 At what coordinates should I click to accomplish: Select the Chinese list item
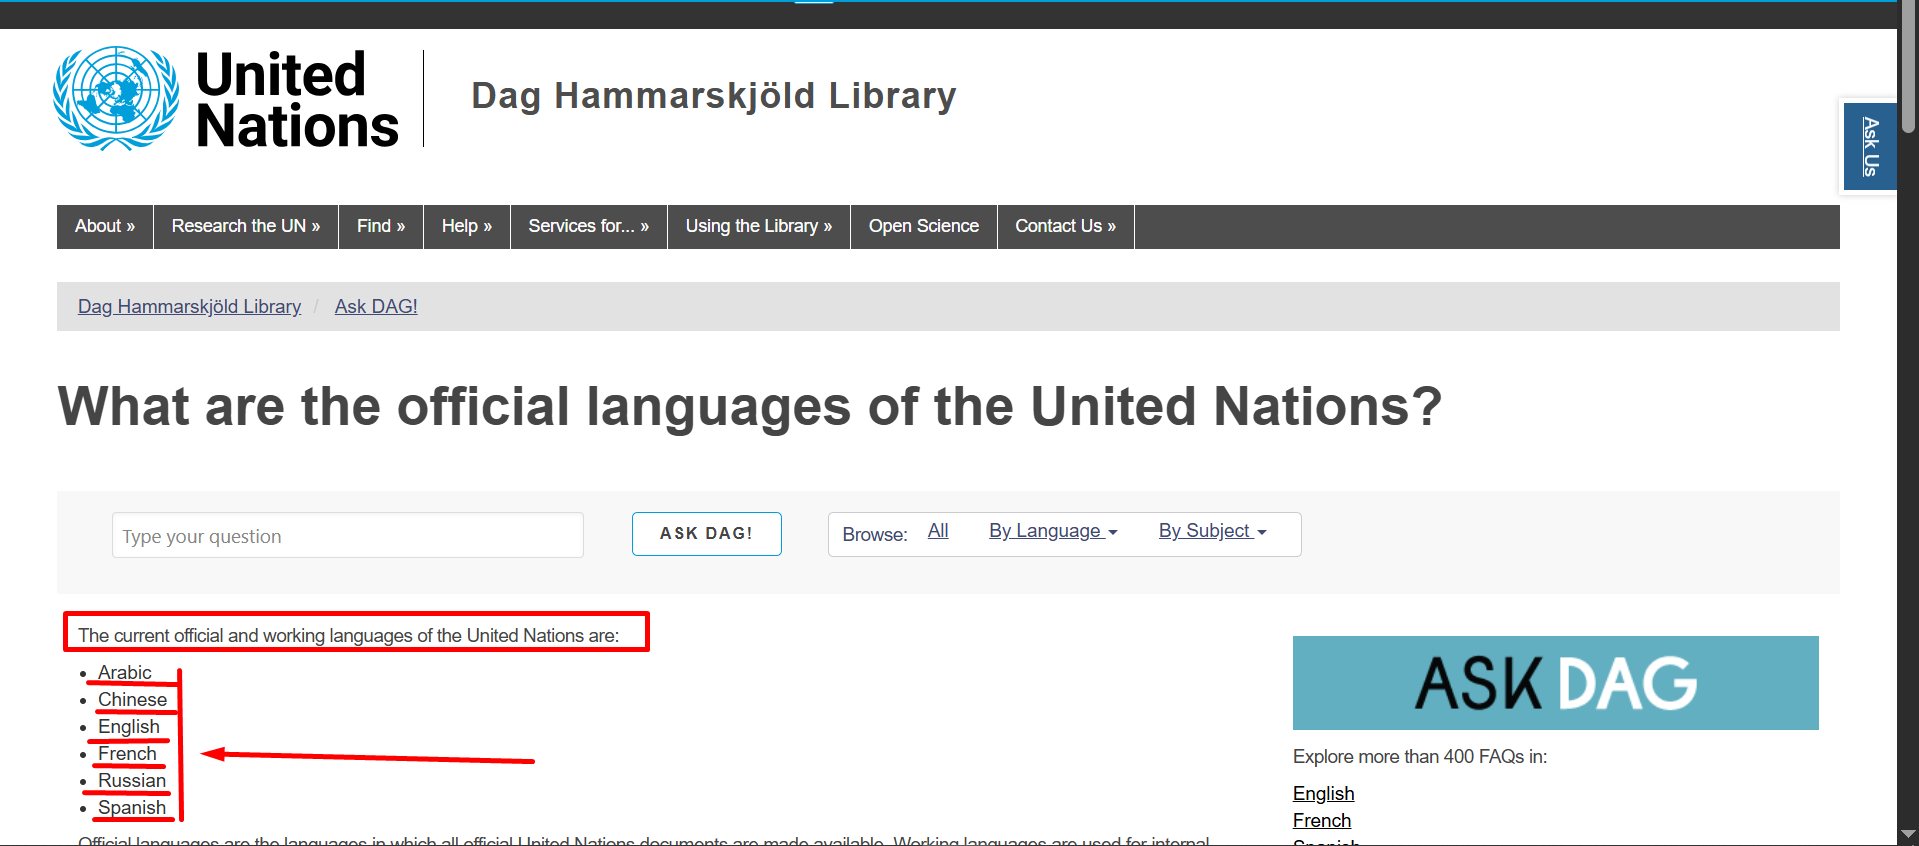(132, 699)
